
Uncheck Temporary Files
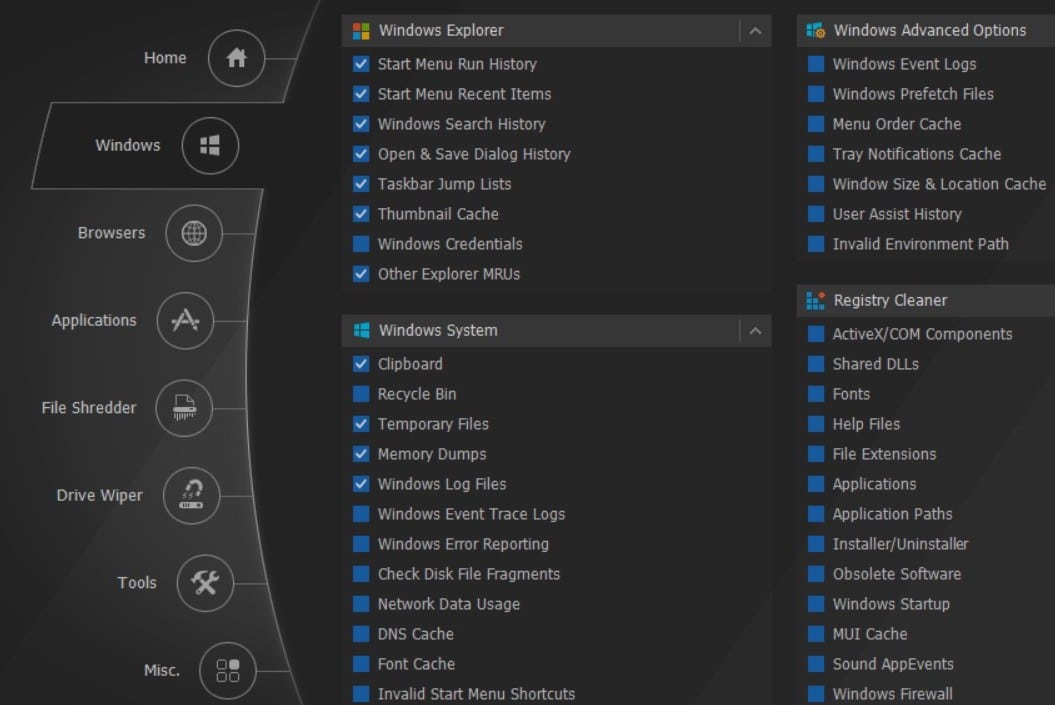361,424
